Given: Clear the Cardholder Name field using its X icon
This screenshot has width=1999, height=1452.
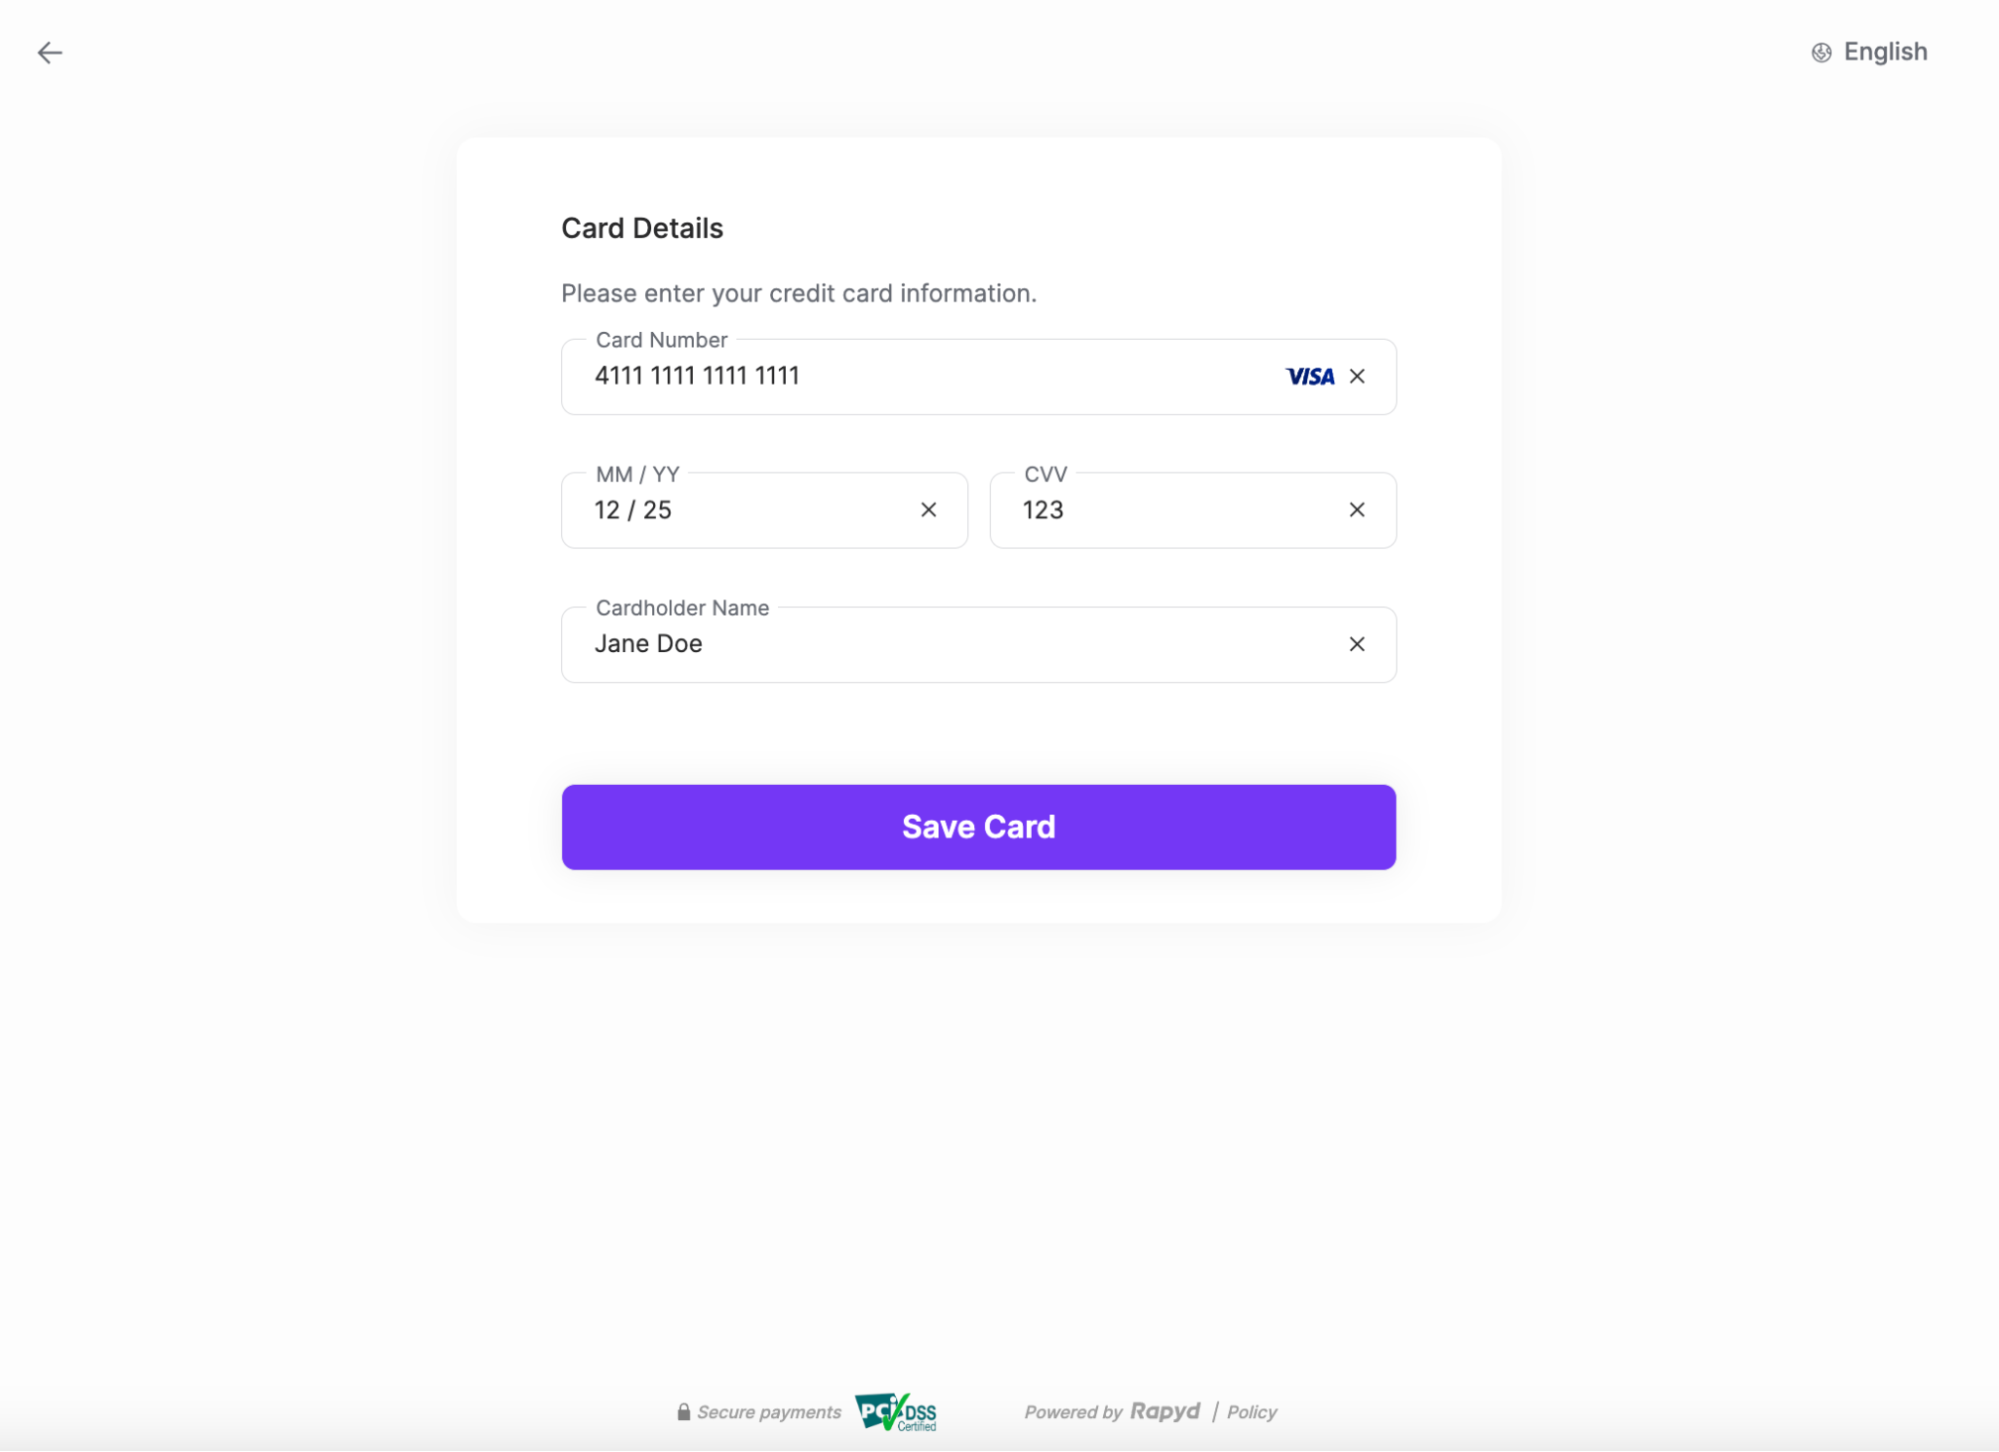Looking at the screenshot, I should click(x=1357, y=644).
